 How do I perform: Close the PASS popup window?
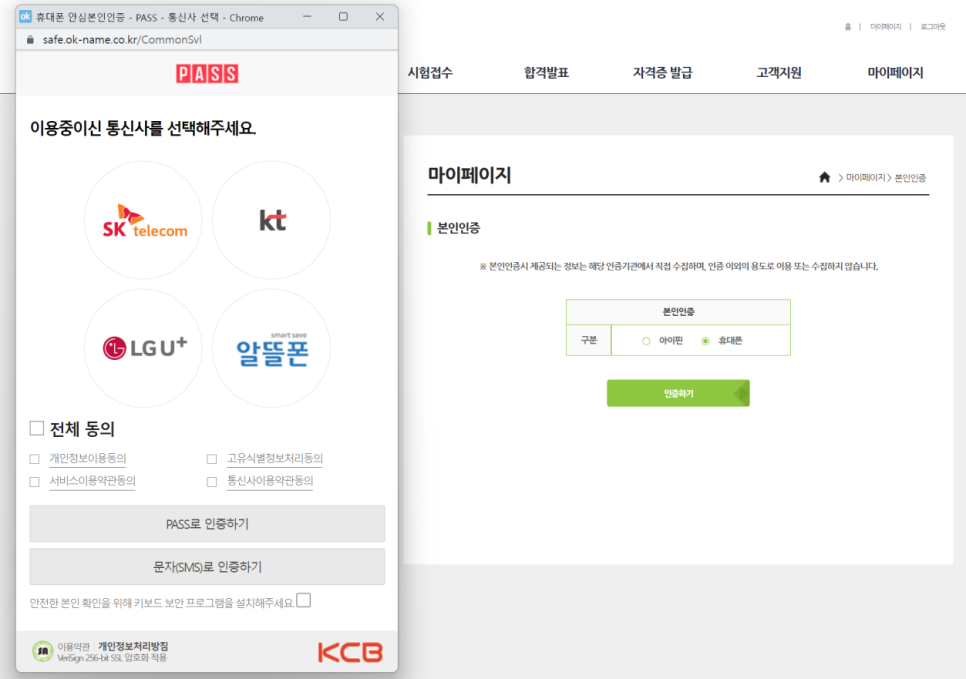380,17
